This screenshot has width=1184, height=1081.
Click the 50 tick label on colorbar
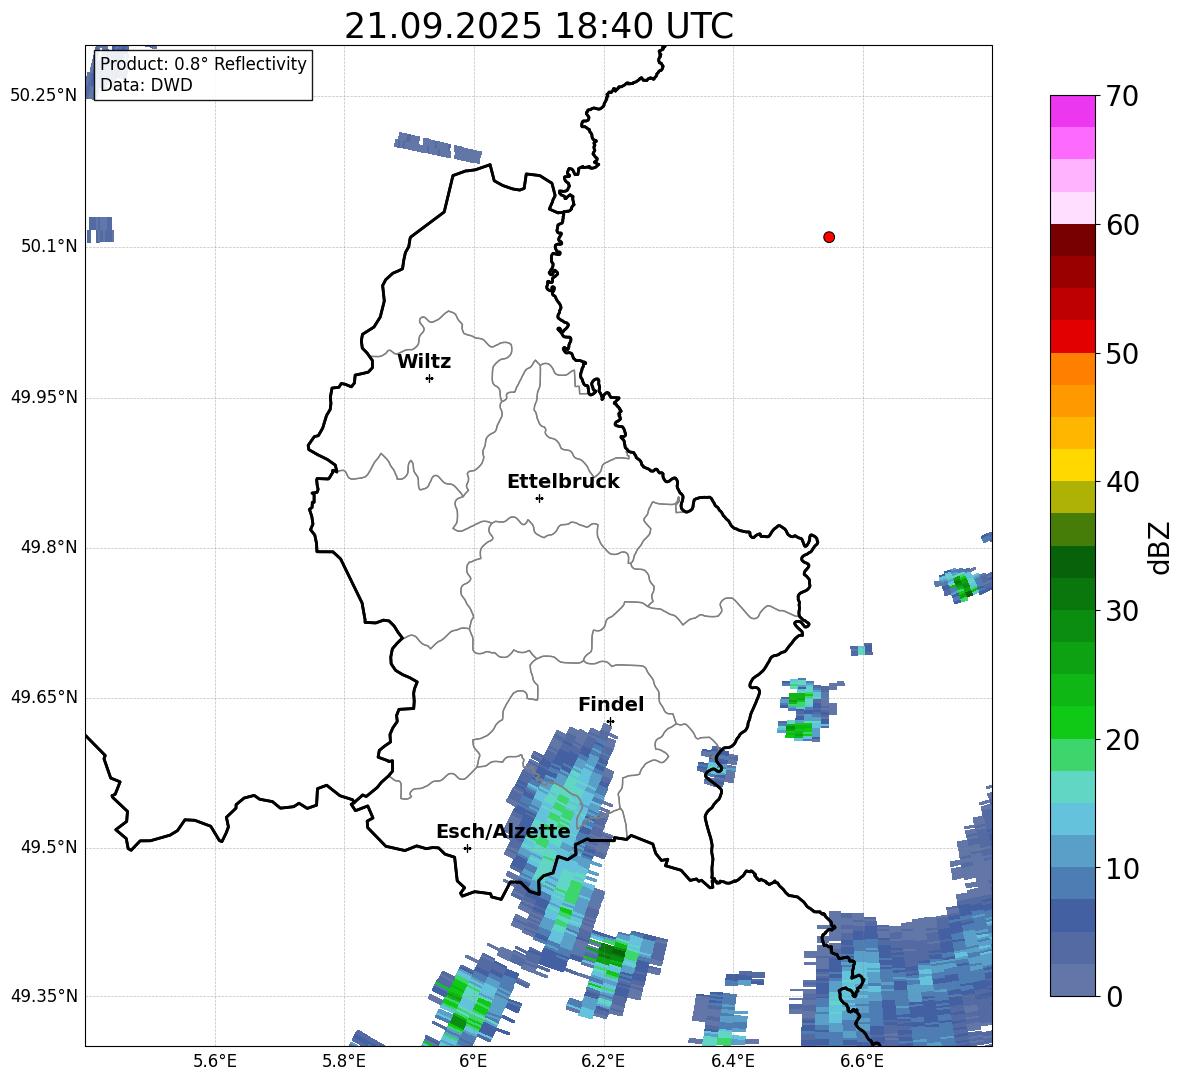[1122, 353]
